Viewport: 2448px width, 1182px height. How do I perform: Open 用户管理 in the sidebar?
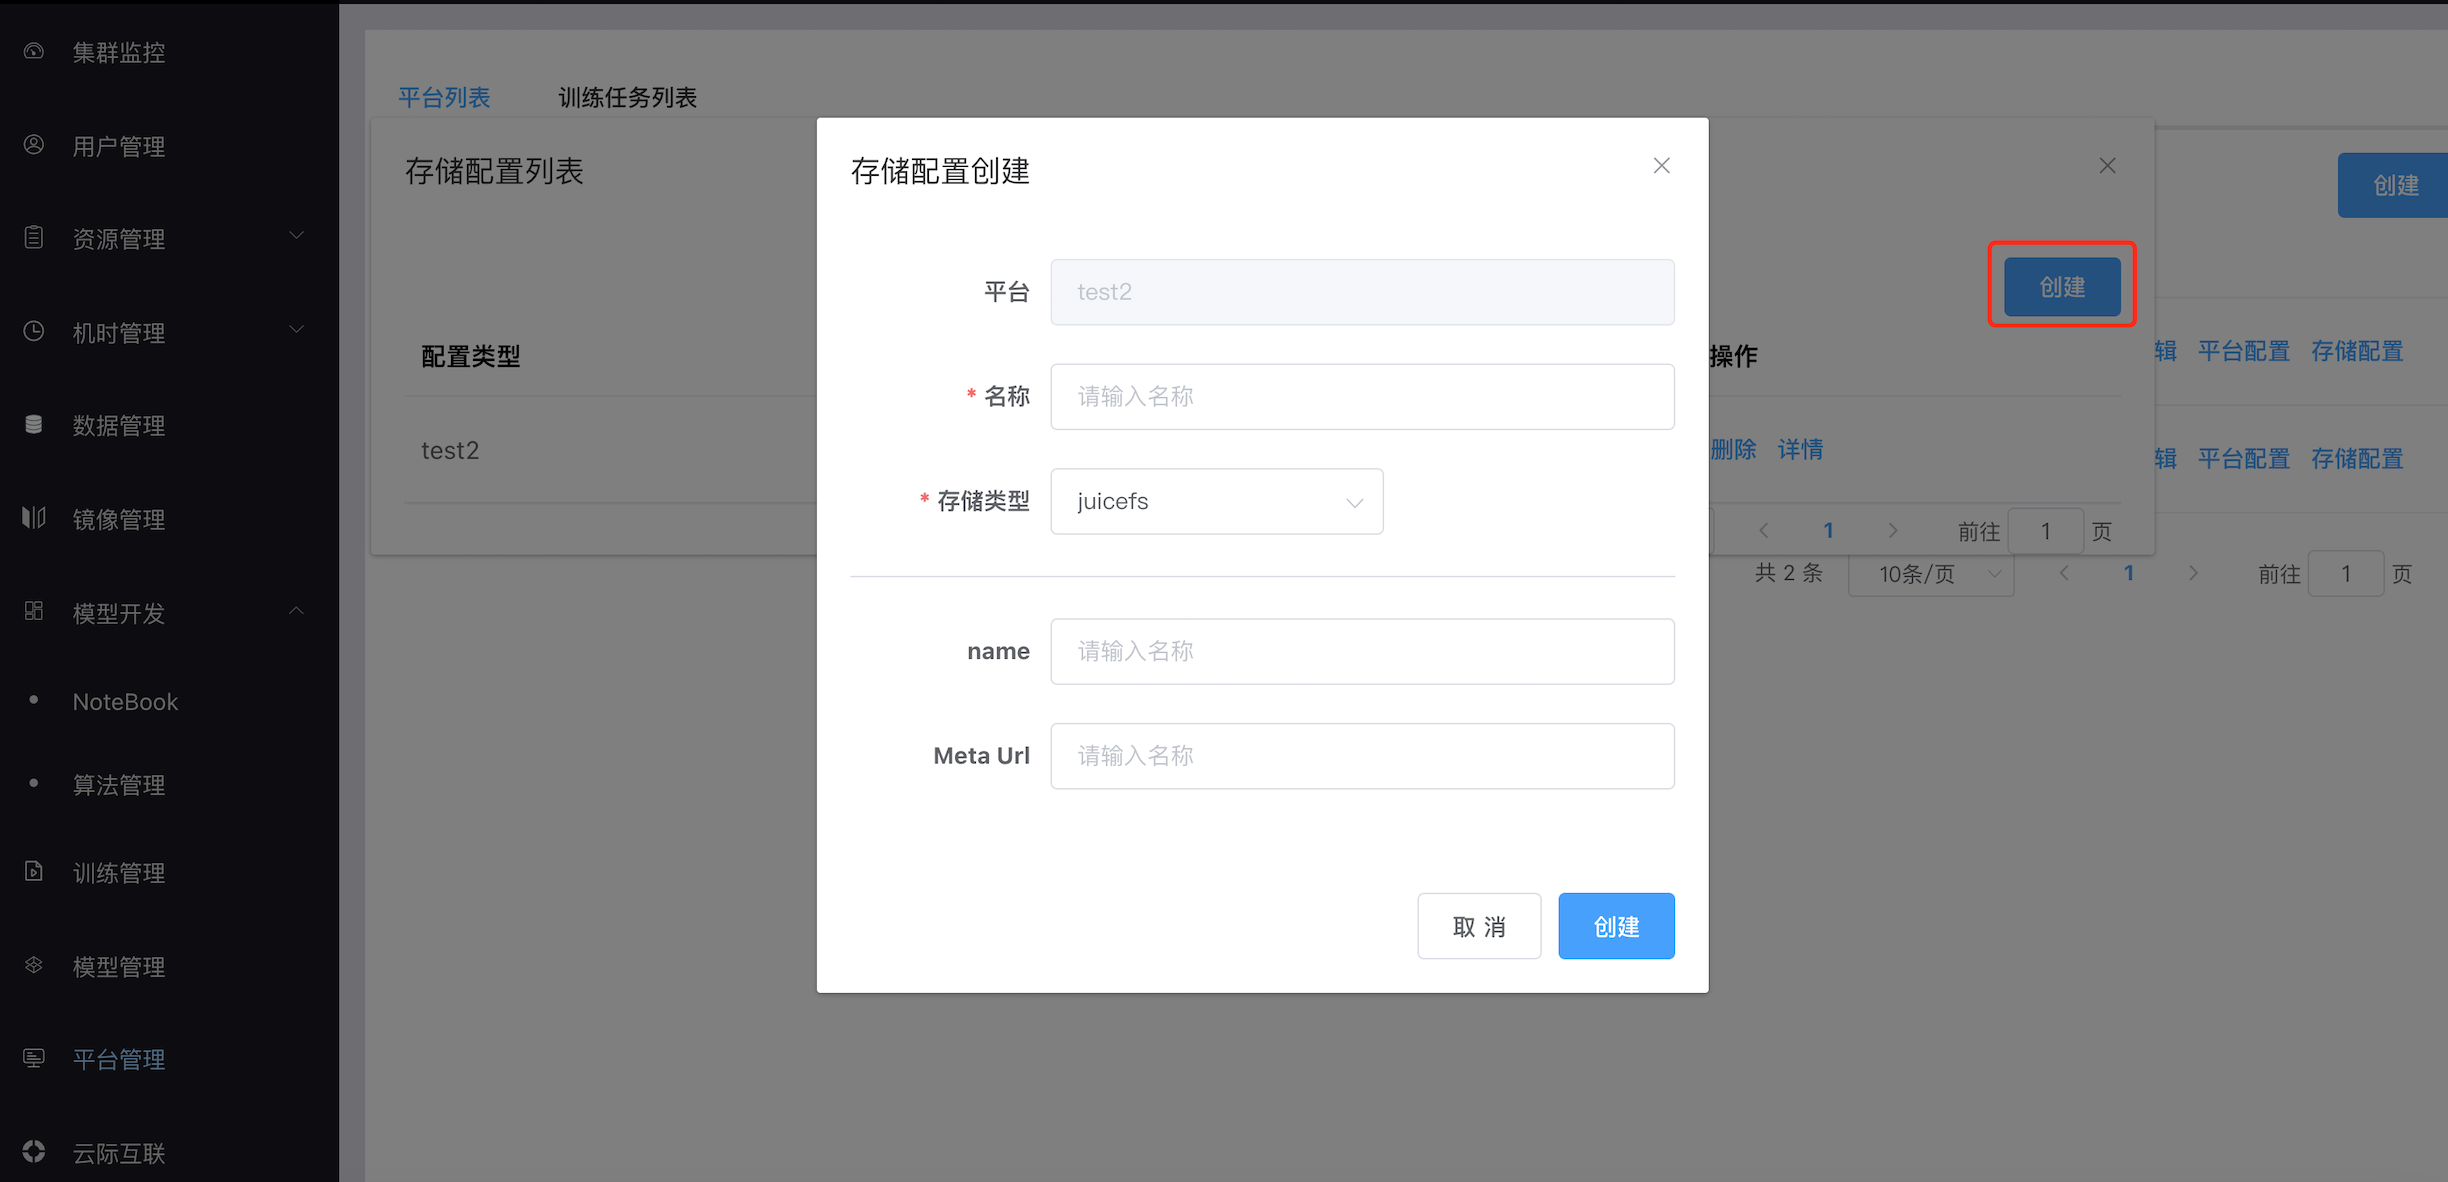[x=119, y=146]
